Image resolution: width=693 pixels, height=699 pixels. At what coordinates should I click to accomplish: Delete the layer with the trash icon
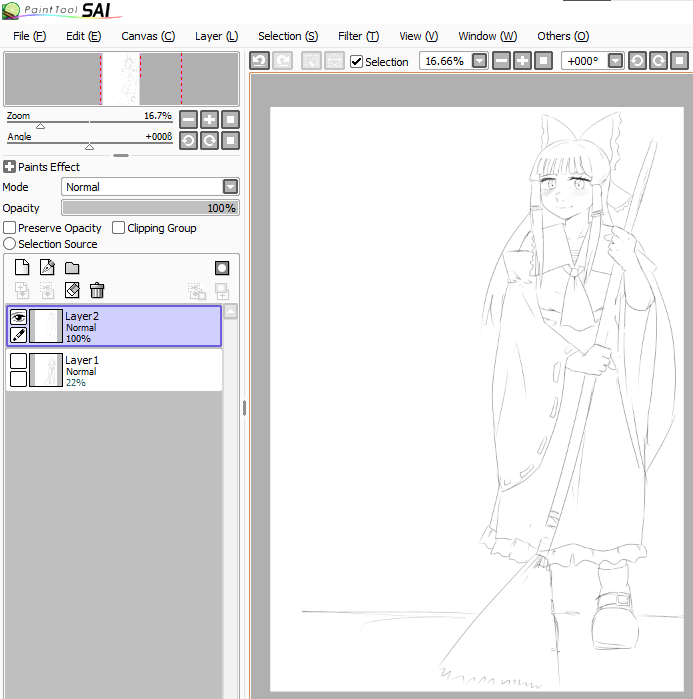(97, 290)
